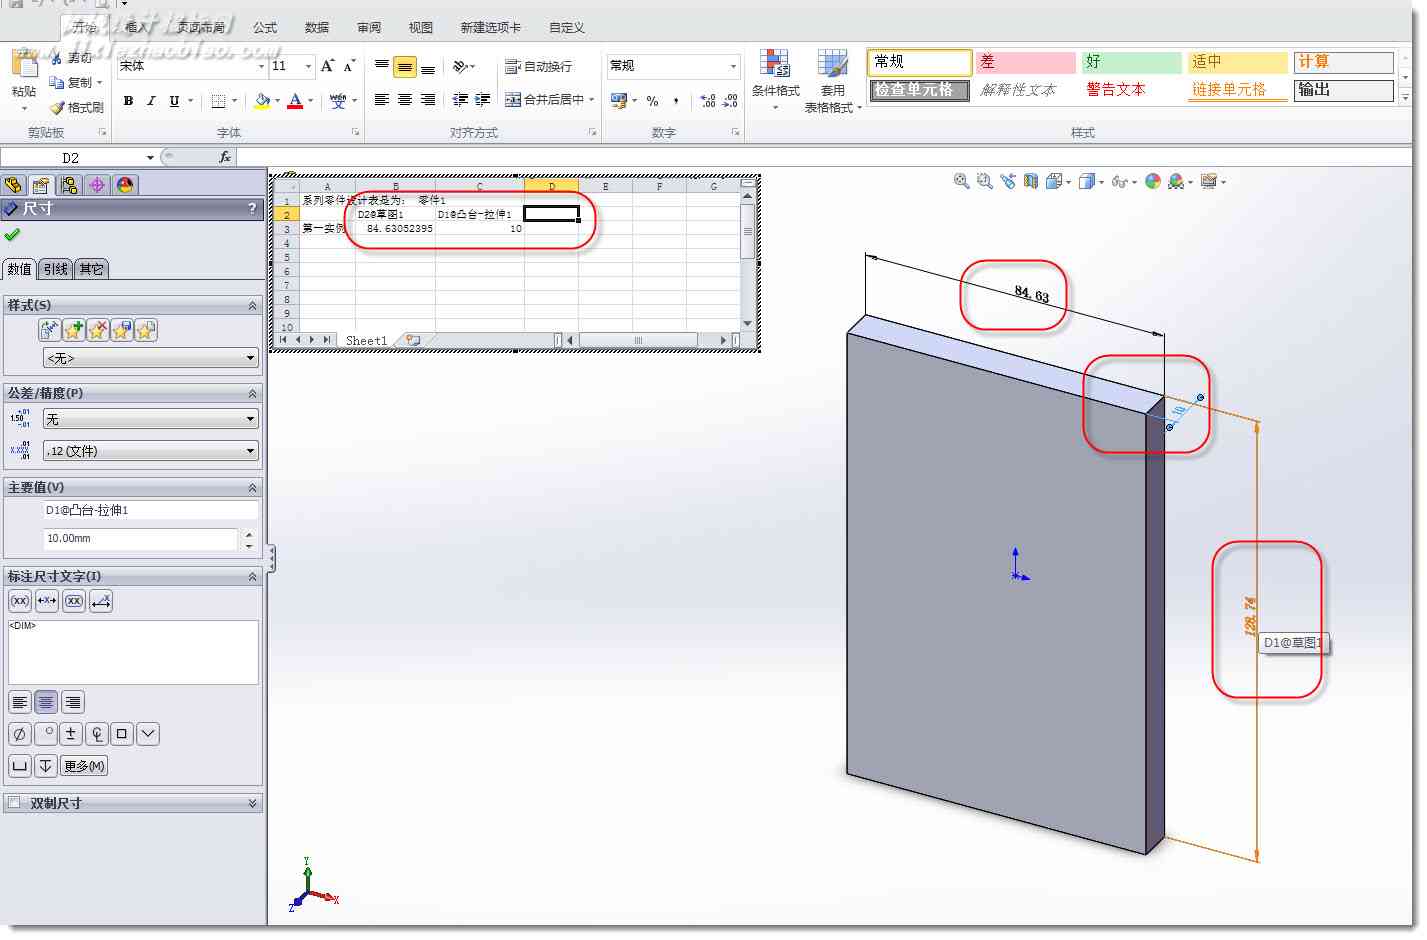Open the Name Box D2 dropdown arrow
Viewport: 1427px width, 940px height.
pyautogui.click(x=150, y=157)
